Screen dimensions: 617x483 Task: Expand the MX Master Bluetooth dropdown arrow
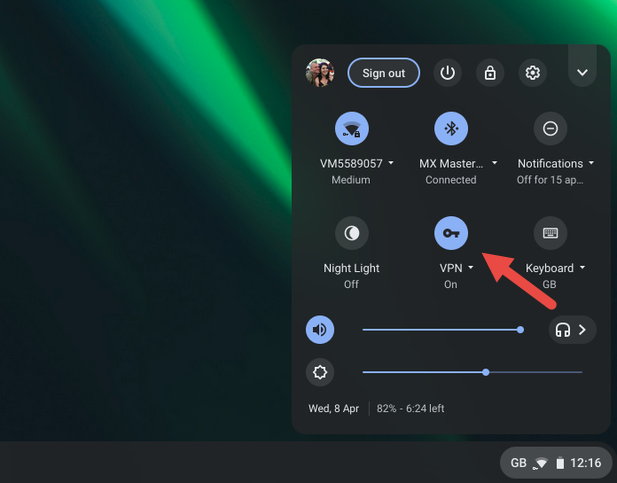pyautogui.click(x=495, y=163)
